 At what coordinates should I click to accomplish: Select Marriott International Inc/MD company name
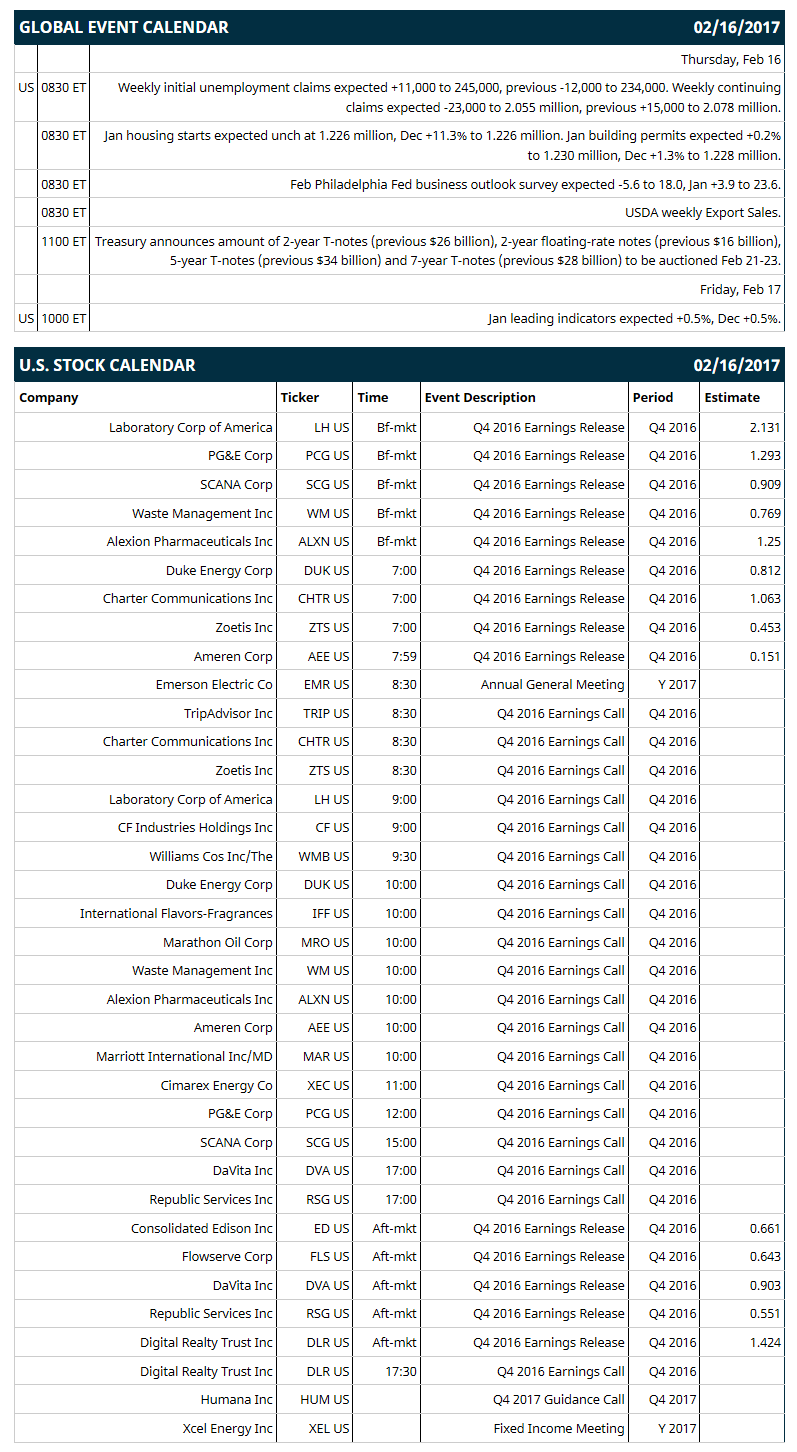point(184,1056)
